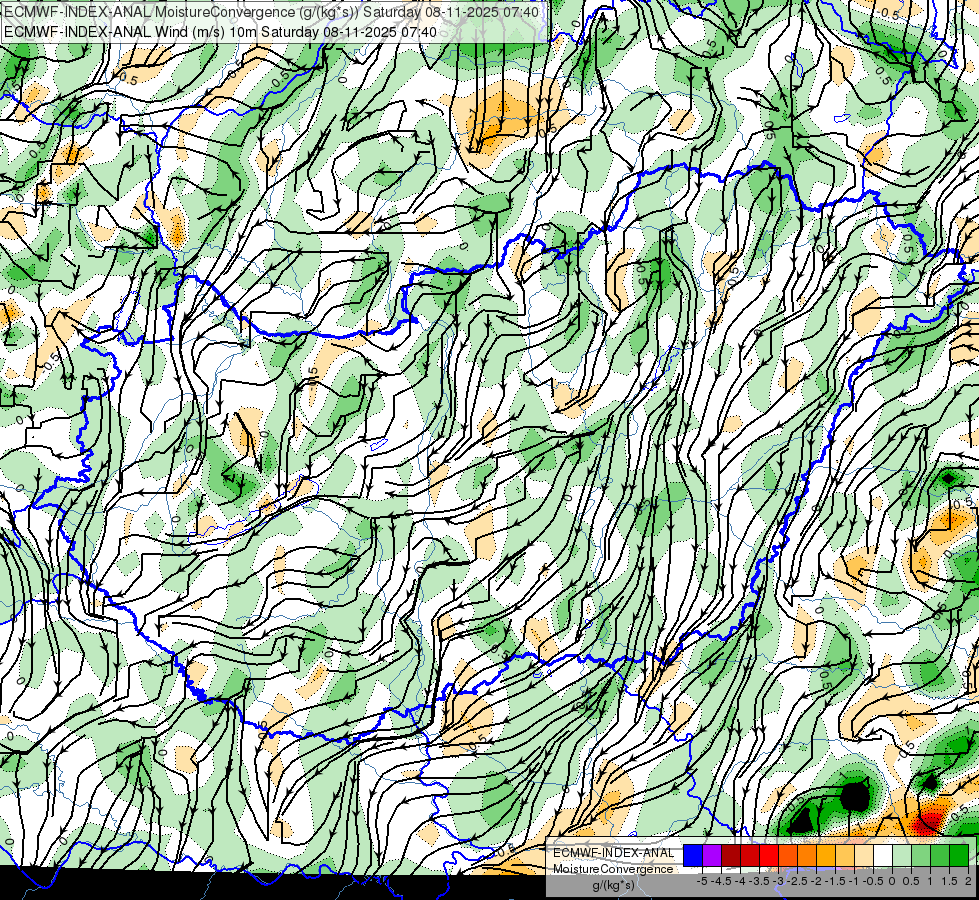Click the MoistureConvergence title line at top

coord(270,12)
